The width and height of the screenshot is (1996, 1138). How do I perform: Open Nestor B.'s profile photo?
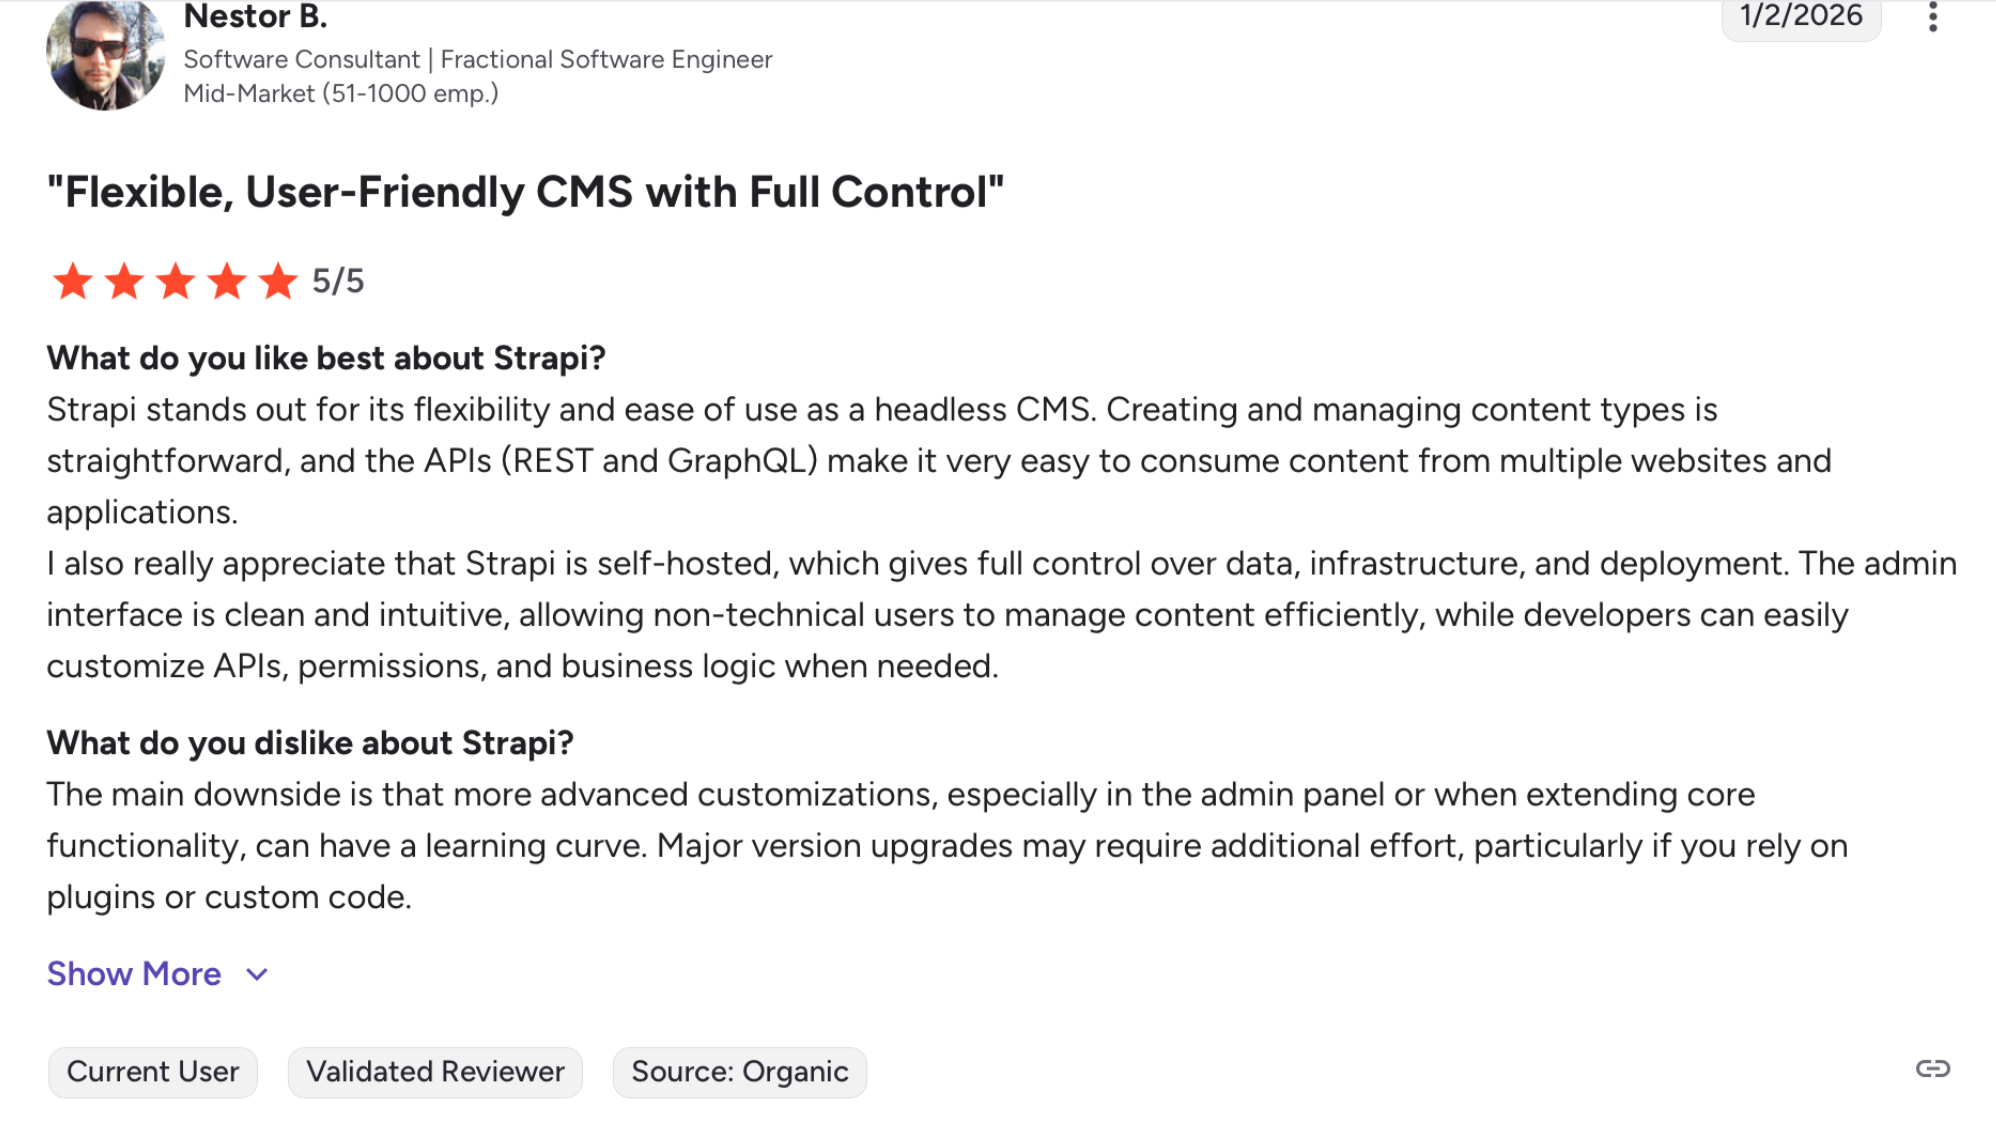pyautogui.click(x=105, y=55)
